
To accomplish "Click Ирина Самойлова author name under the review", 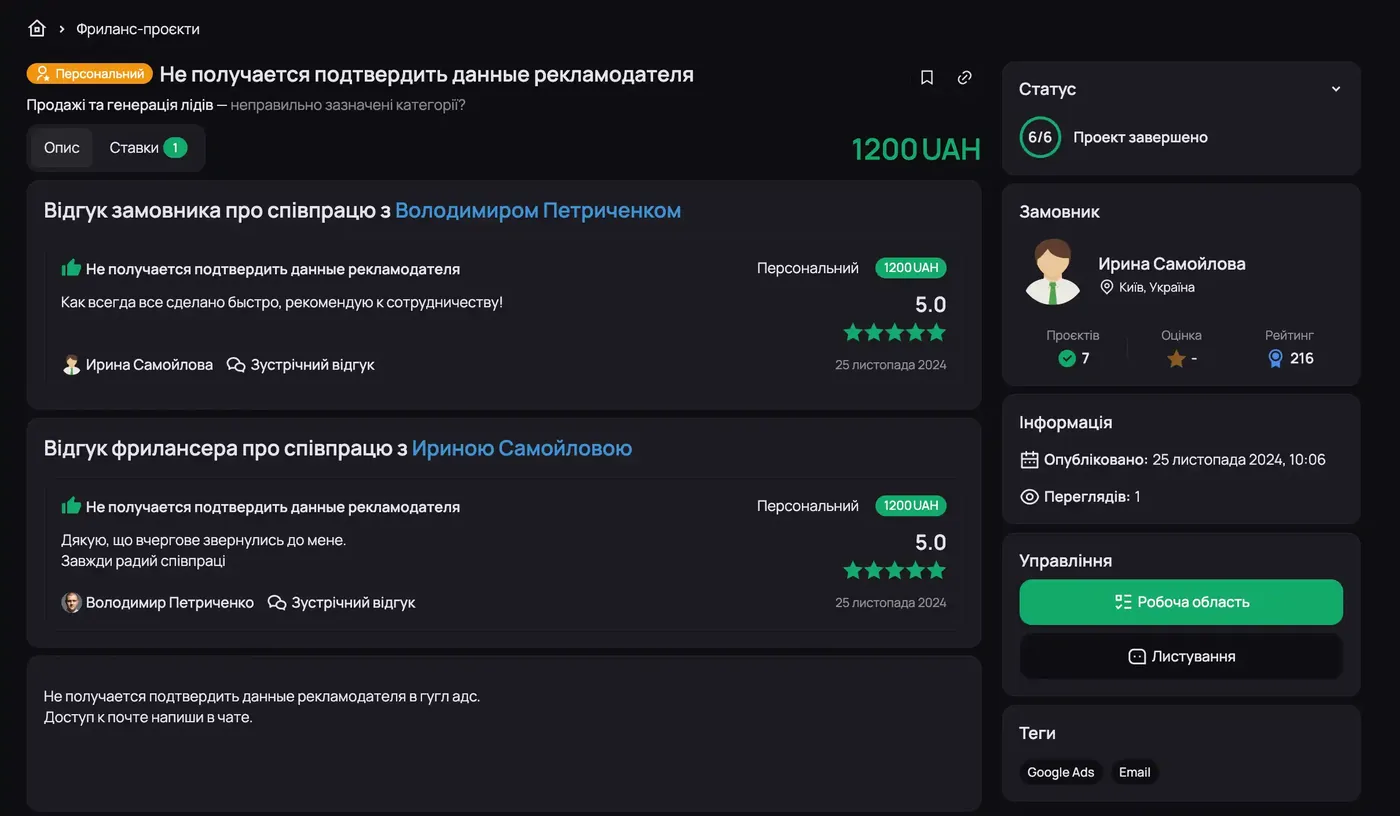I will tap(149, 365).
